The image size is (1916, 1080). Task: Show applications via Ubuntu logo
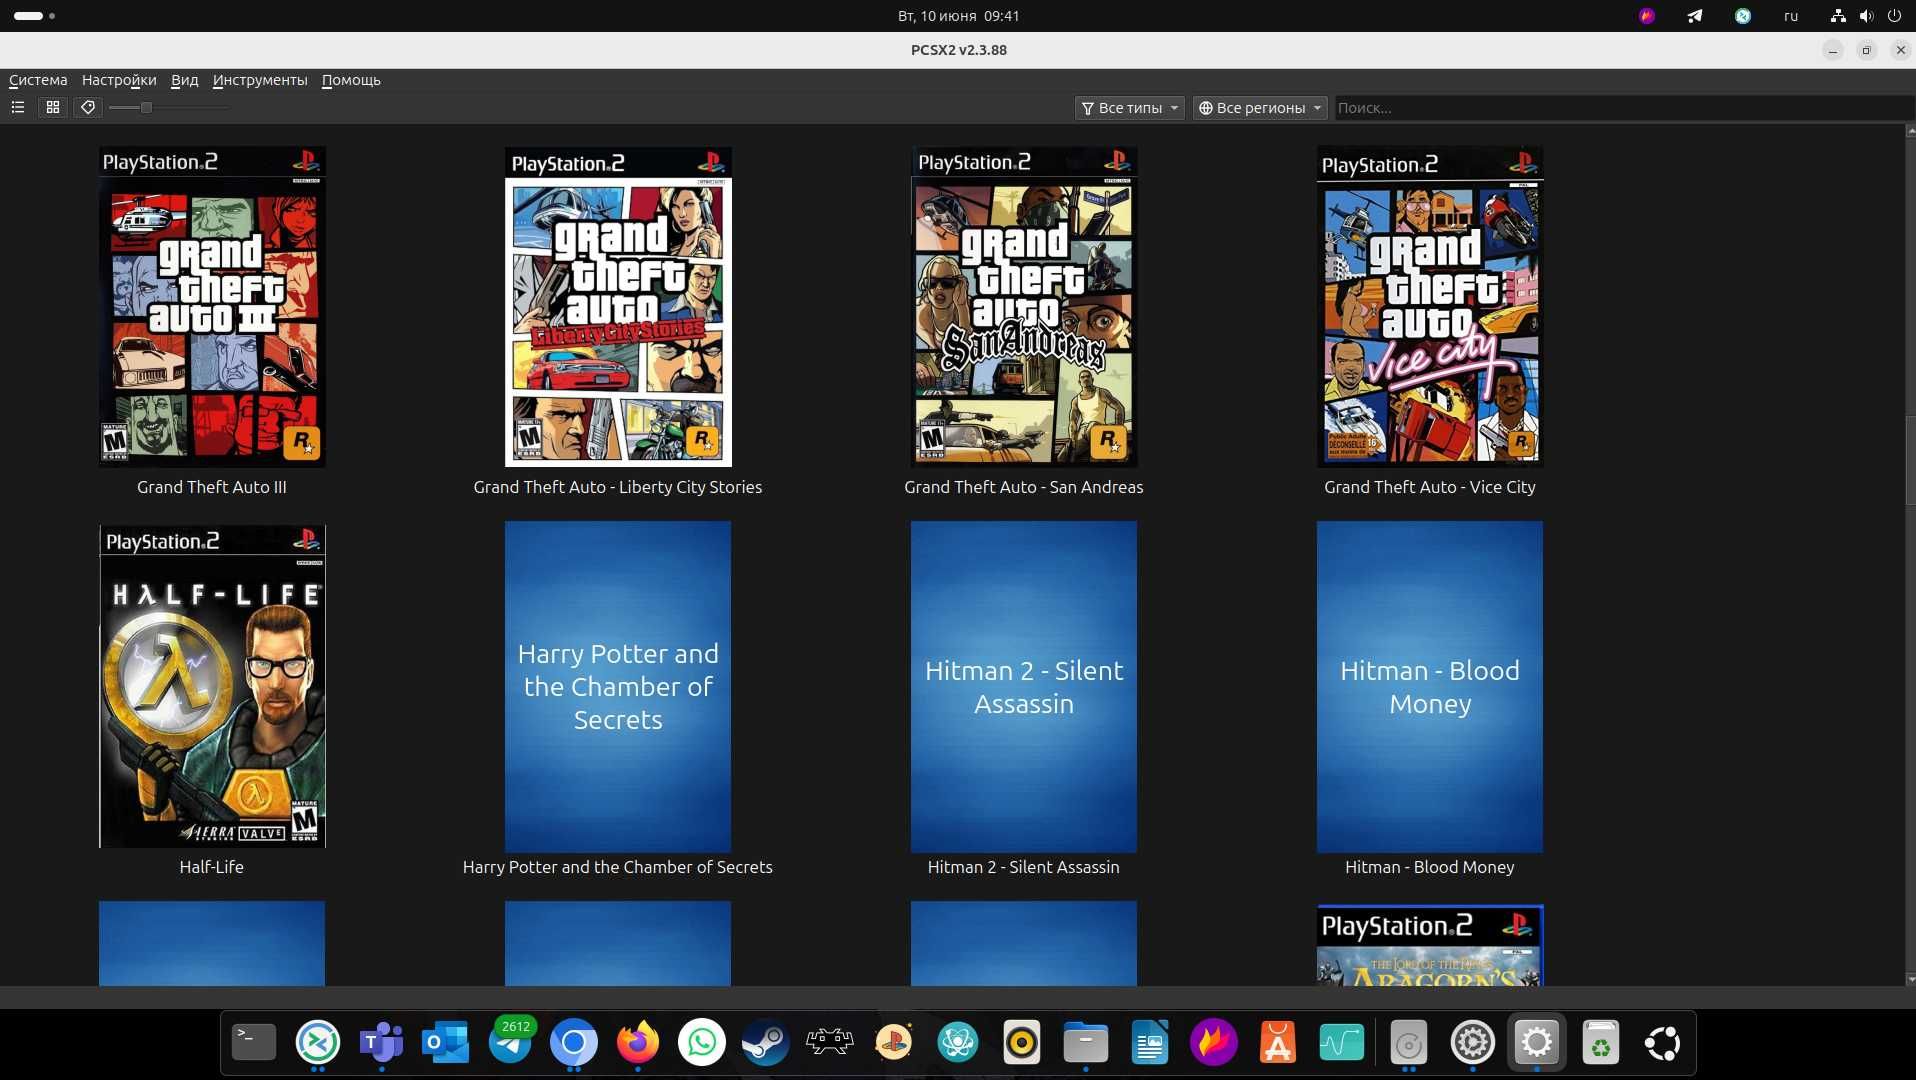[x=1663, y=1043]
